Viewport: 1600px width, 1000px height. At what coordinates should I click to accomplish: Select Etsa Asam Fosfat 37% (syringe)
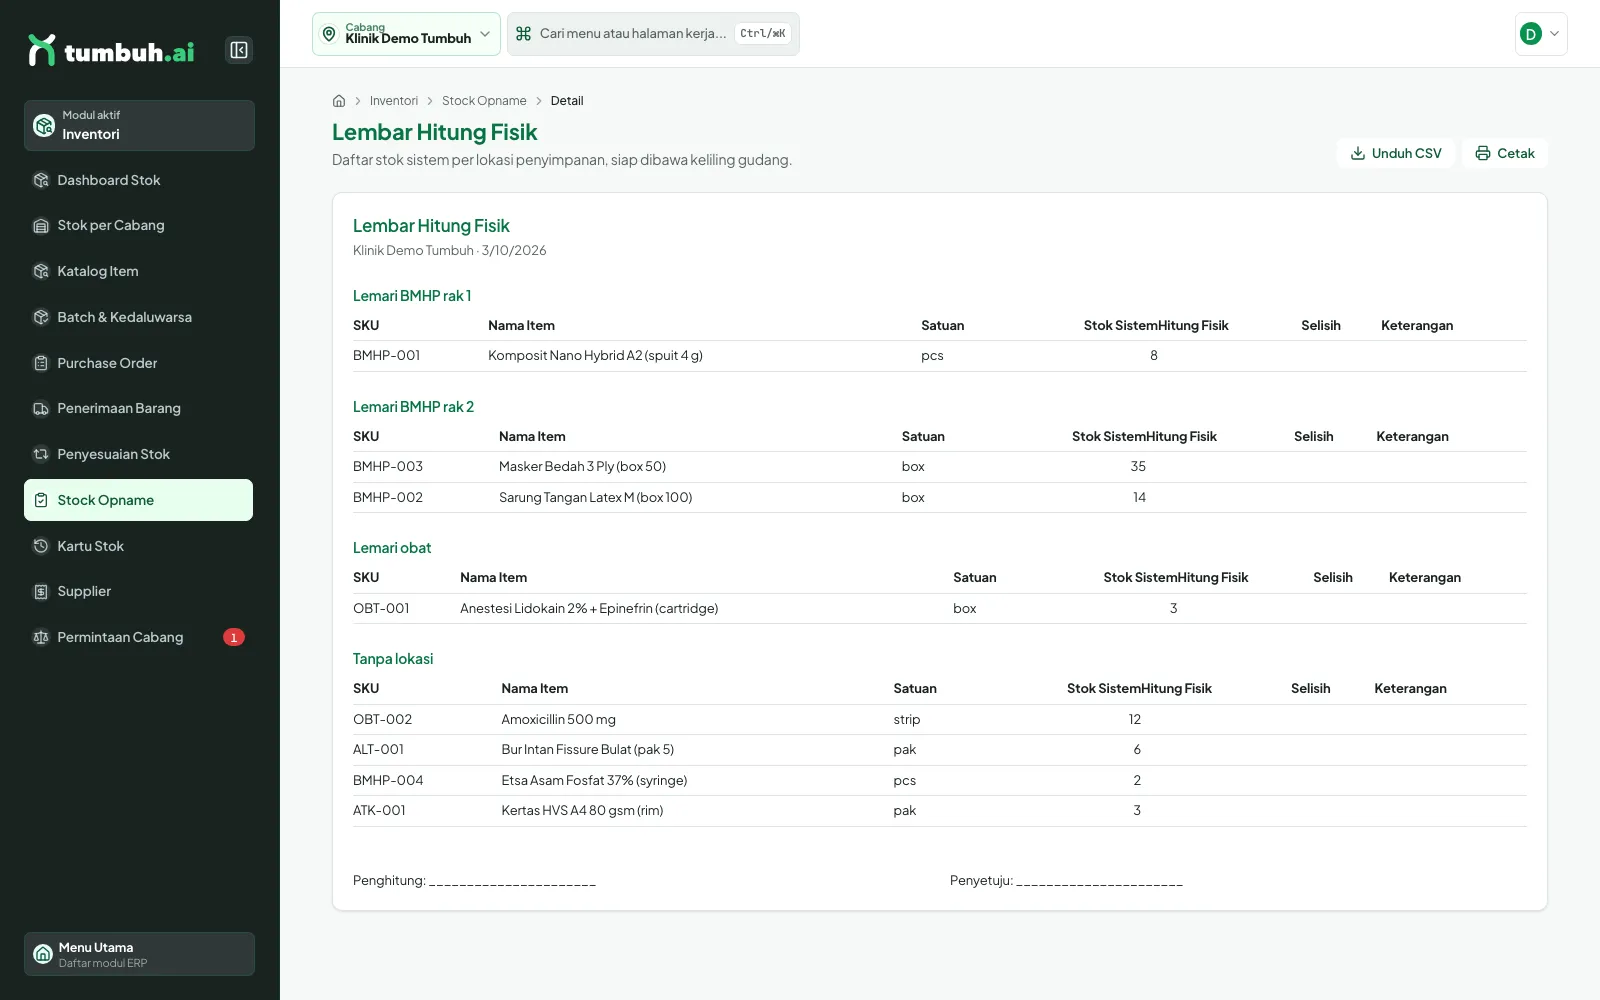coord(595,780)
